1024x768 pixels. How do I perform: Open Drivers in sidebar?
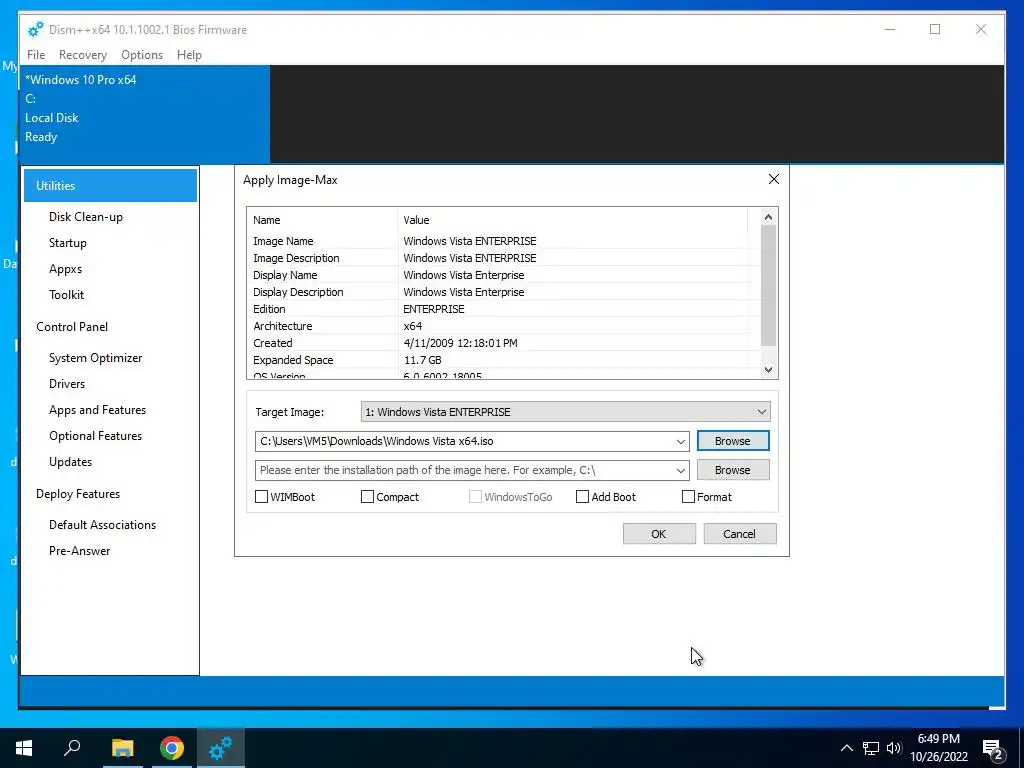(x=67, y=384)
